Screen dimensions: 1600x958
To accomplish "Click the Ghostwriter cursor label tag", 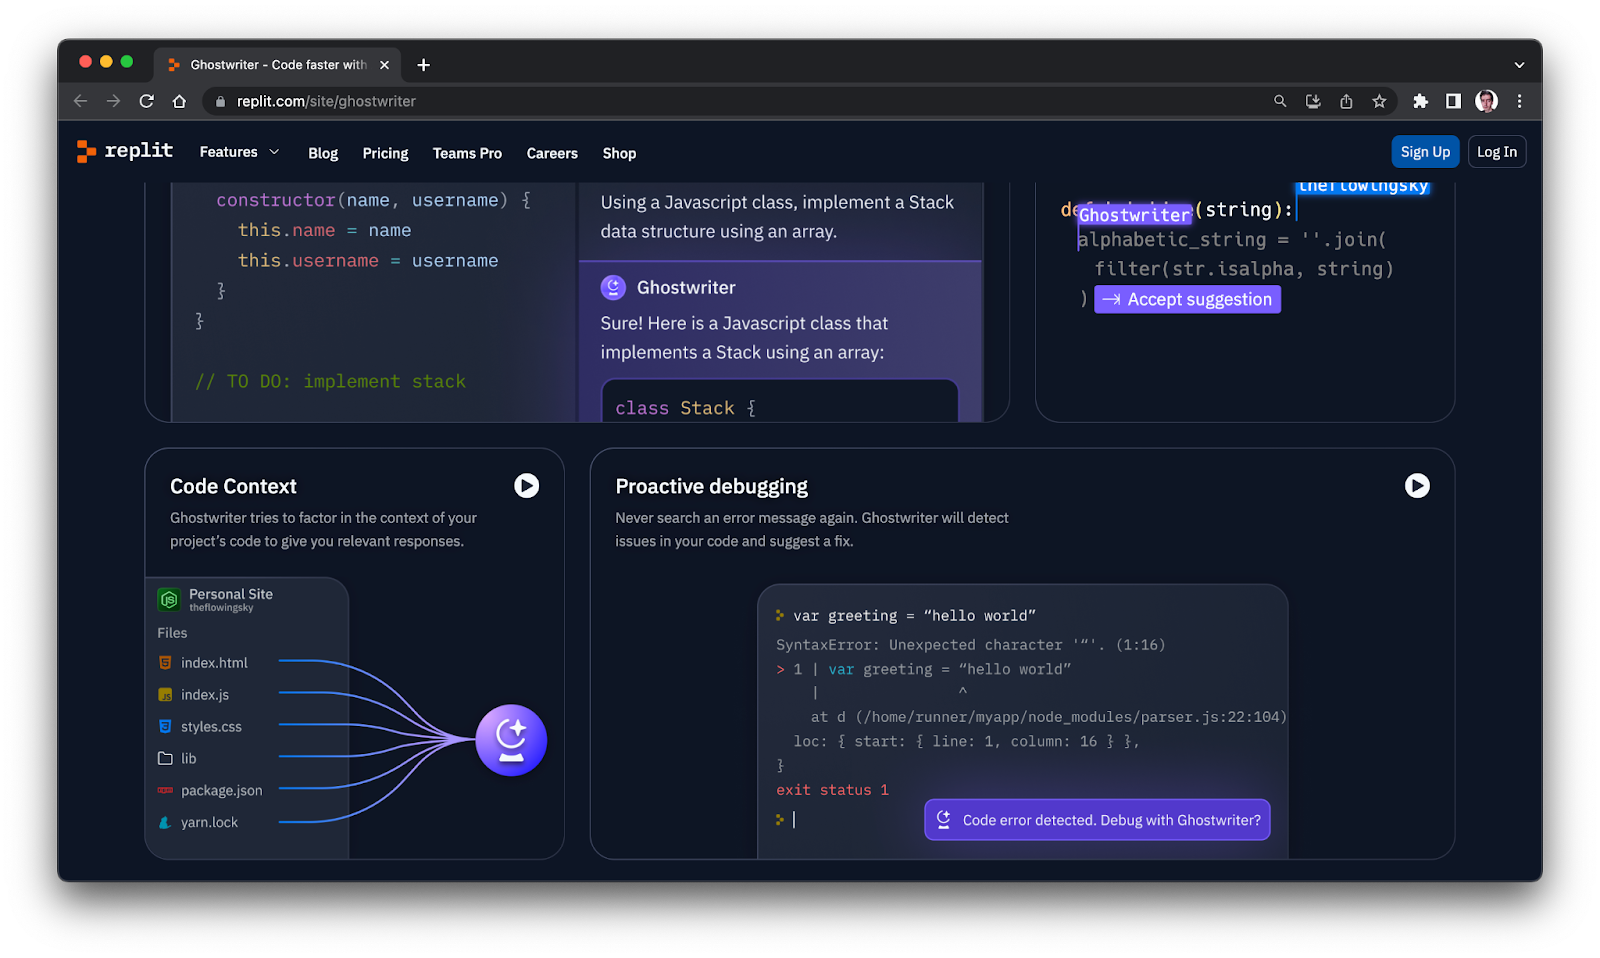I will point(1134,214).
